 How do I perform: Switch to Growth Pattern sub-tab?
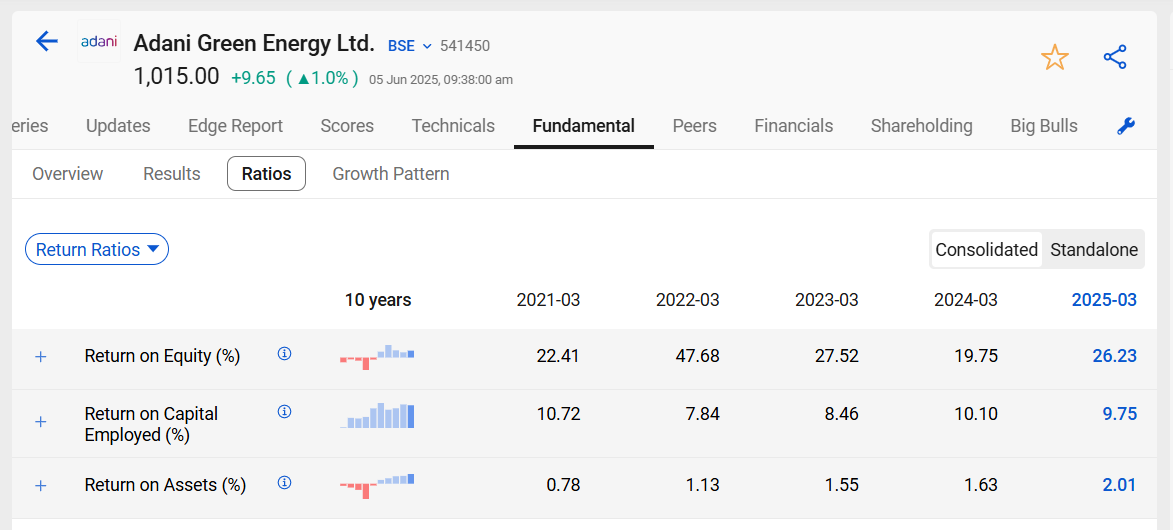(x=391, y=174)
